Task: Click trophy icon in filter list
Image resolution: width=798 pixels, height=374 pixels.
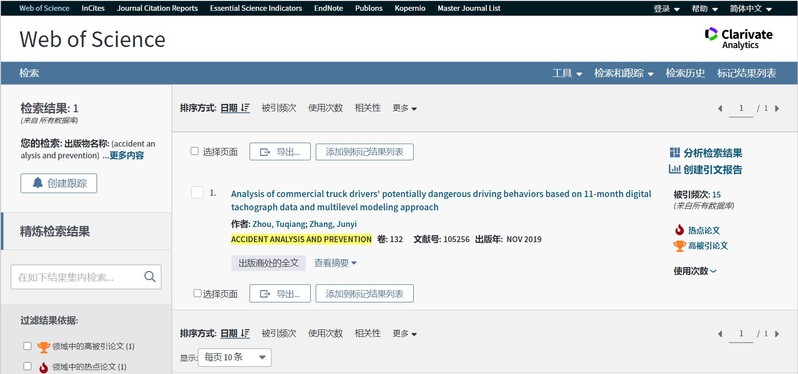Action: point(44,347)
